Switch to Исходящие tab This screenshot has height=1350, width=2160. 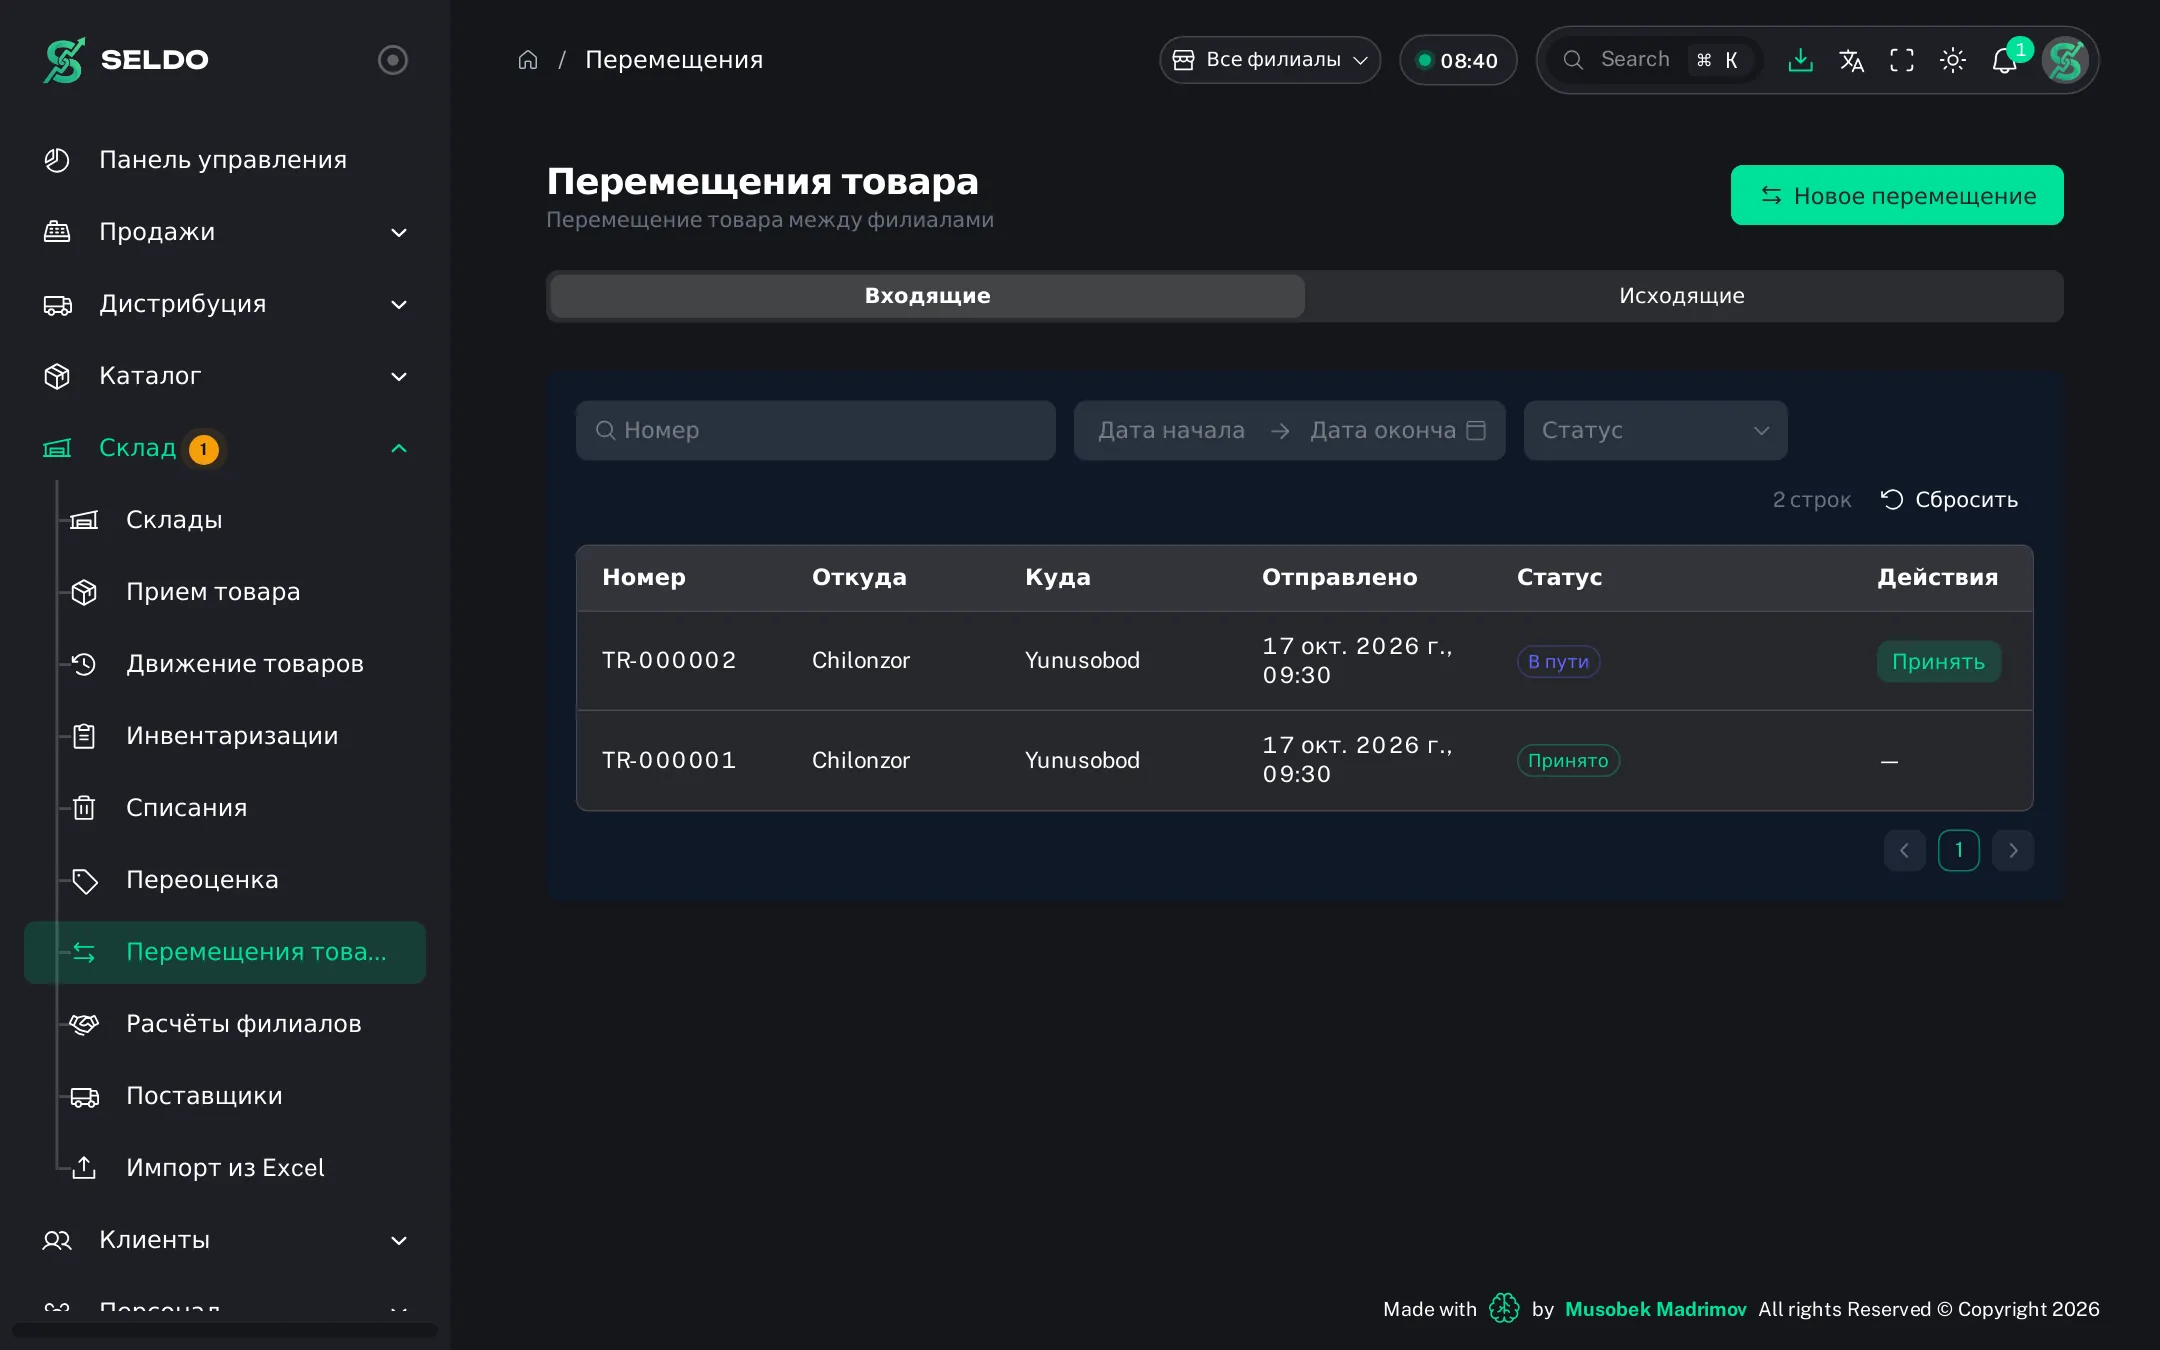coord(1682,296)
